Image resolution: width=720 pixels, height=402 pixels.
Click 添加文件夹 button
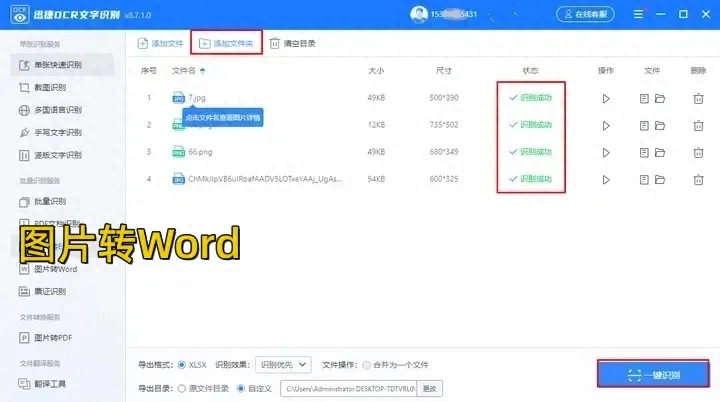click(x=226, y=44)
